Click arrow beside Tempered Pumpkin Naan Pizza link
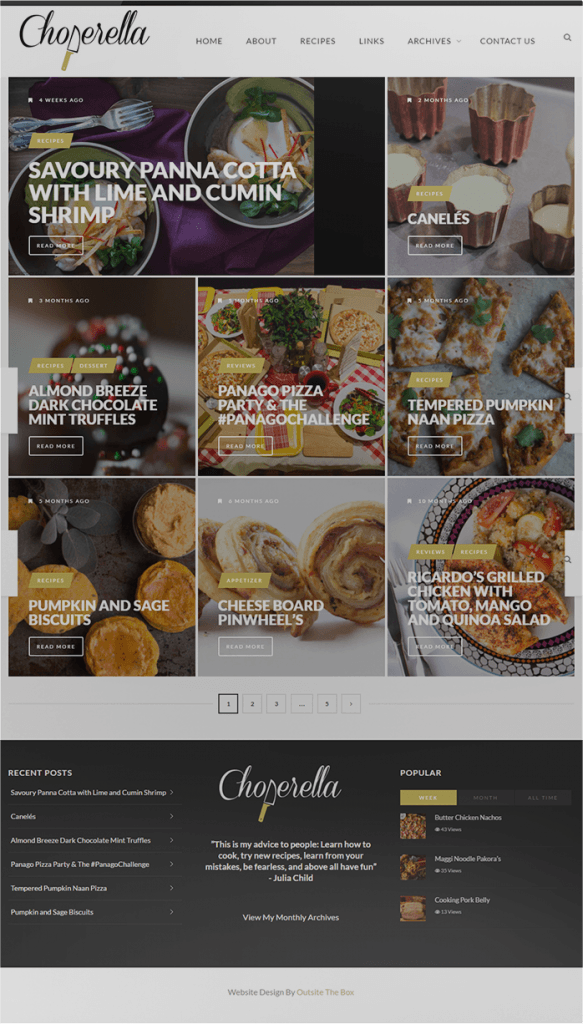The height and width of the screenshot is (1024, 583). point(172,888)
